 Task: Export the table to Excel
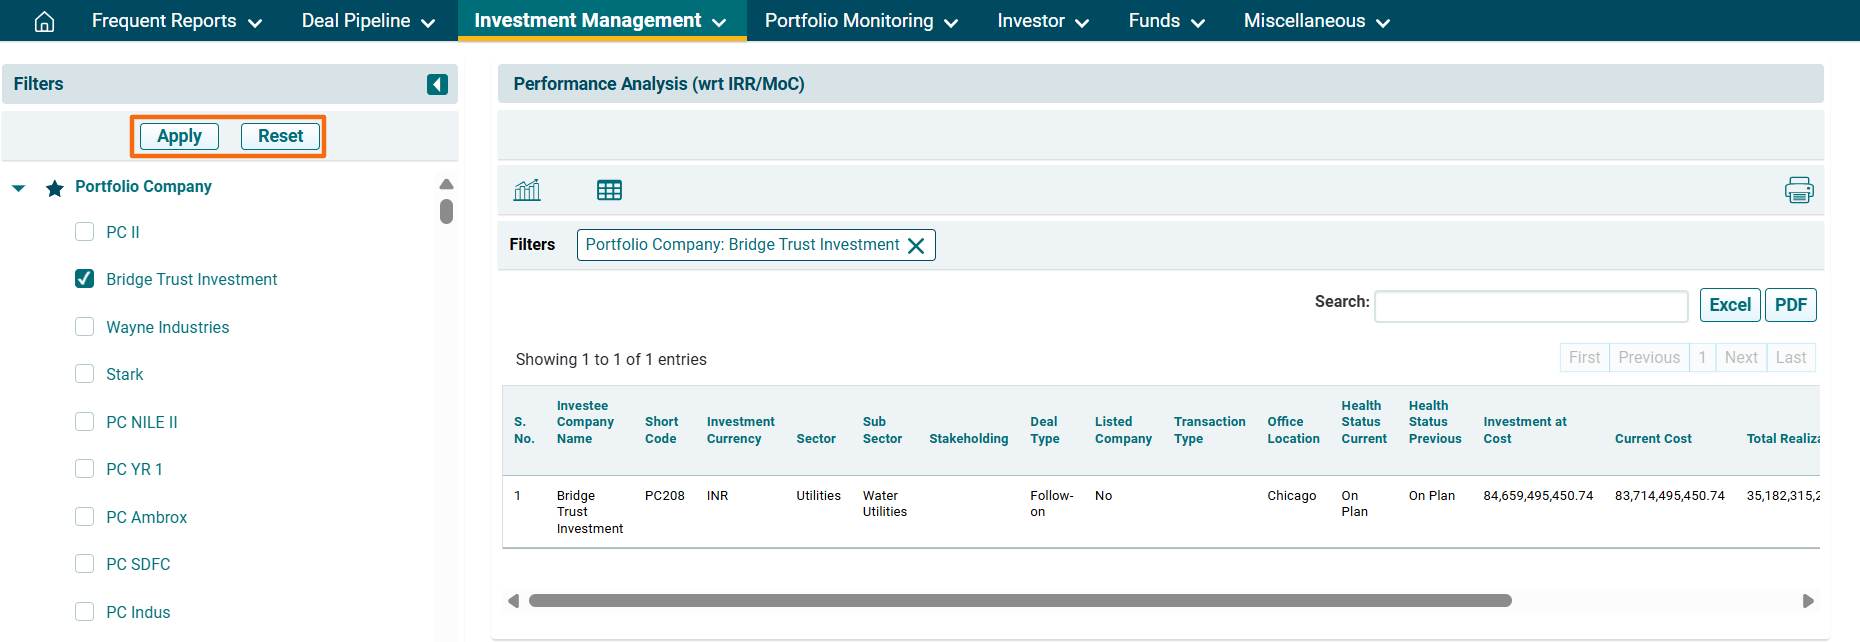pos(1729,305)
